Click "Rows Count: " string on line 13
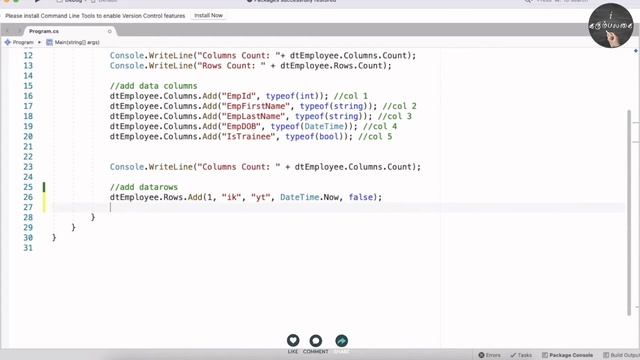 coord(231,66)
